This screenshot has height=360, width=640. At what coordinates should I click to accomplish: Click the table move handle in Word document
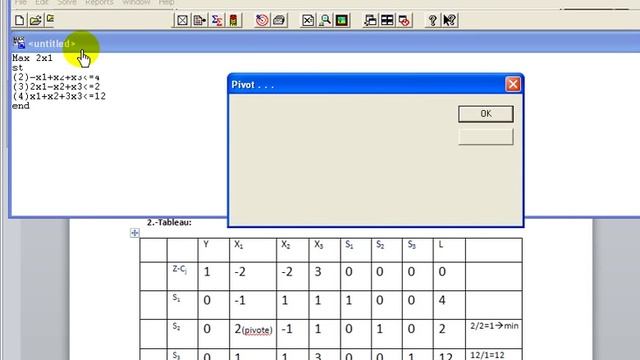click(135, 233)
